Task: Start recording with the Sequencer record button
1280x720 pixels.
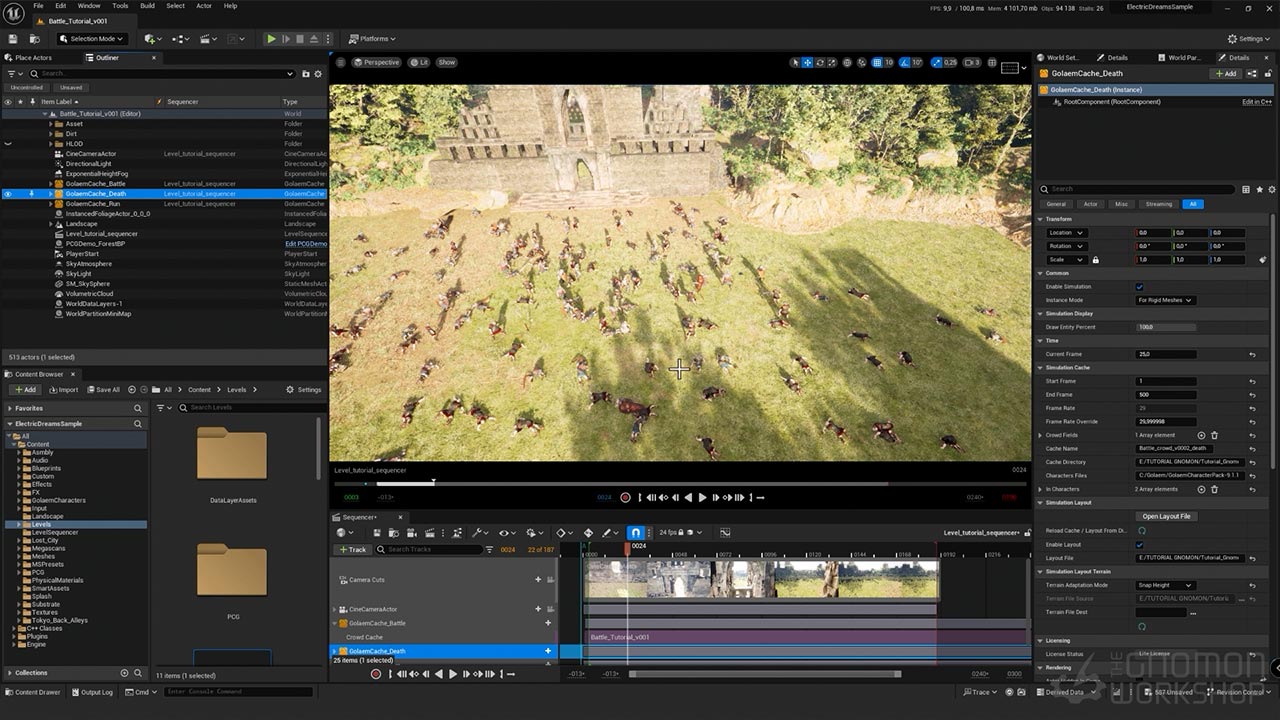Action: (x=376, y=674)
